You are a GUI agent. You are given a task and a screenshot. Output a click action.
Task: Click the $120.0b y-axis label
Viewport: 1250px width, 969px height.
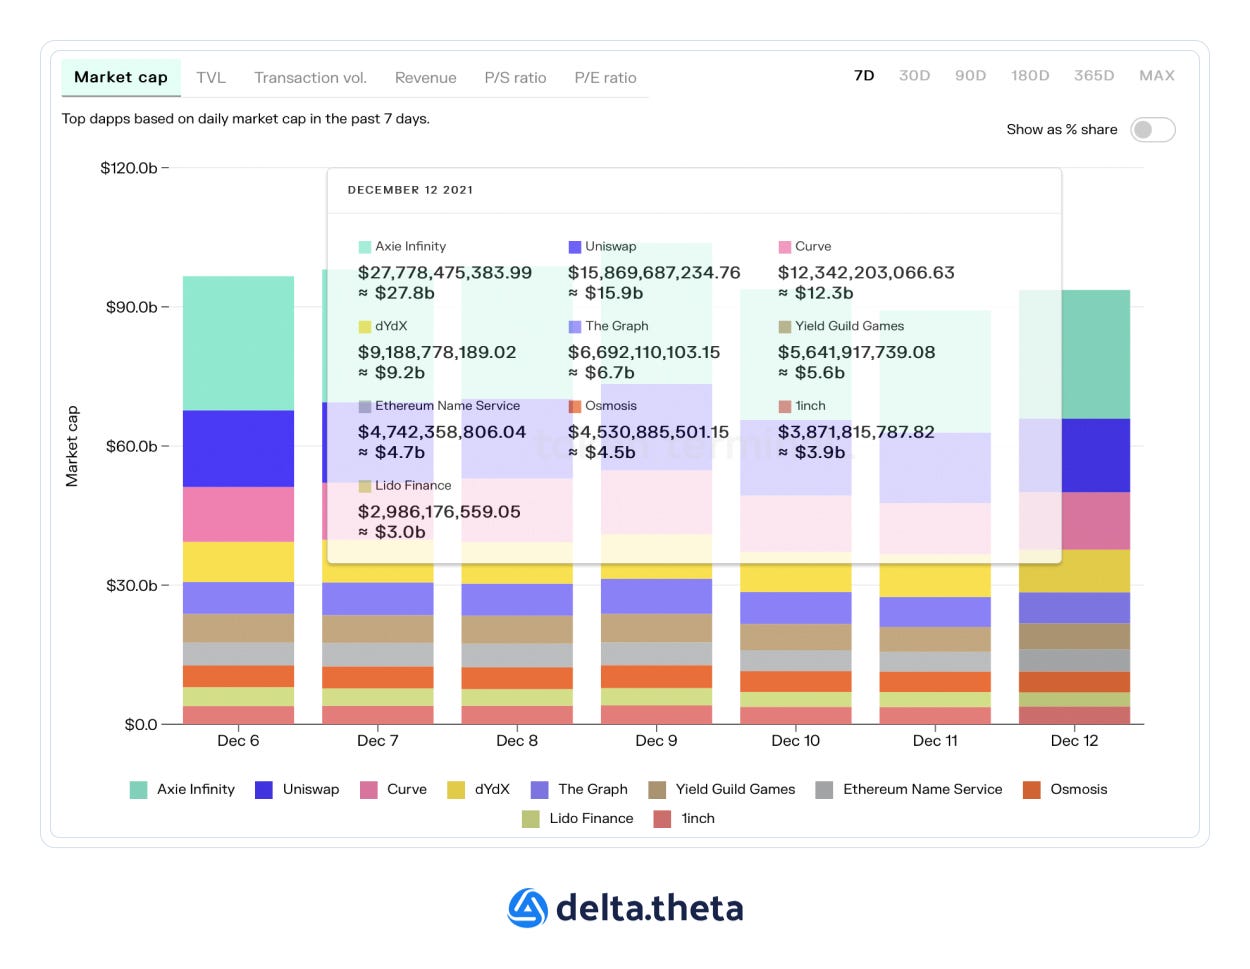(128, 168)
